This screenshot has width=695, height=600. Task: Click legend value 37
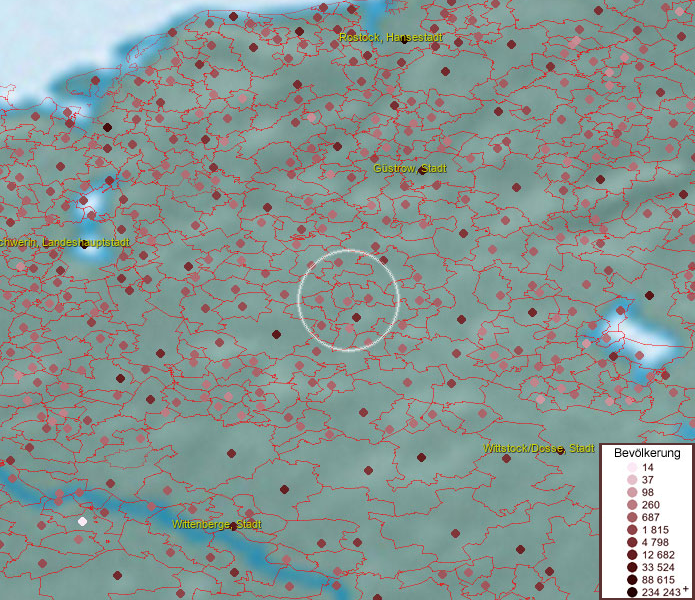[x=648, y=480]
